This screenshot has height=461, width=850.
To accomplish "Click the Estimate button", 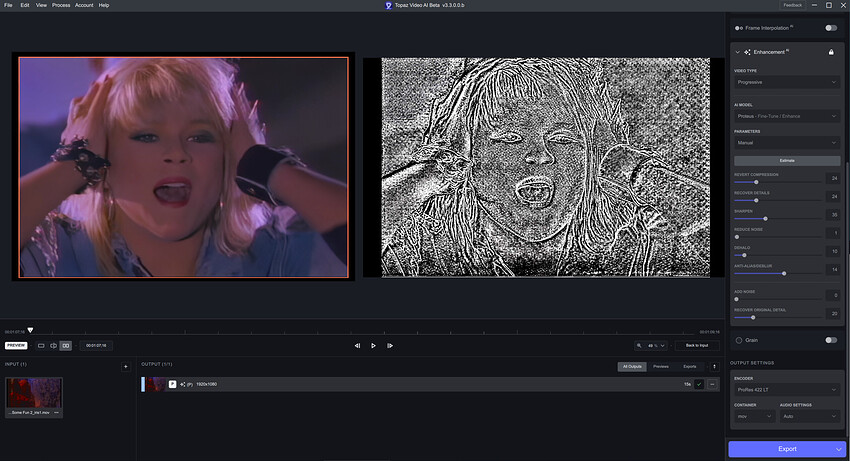I will click(x=787, y=161).
